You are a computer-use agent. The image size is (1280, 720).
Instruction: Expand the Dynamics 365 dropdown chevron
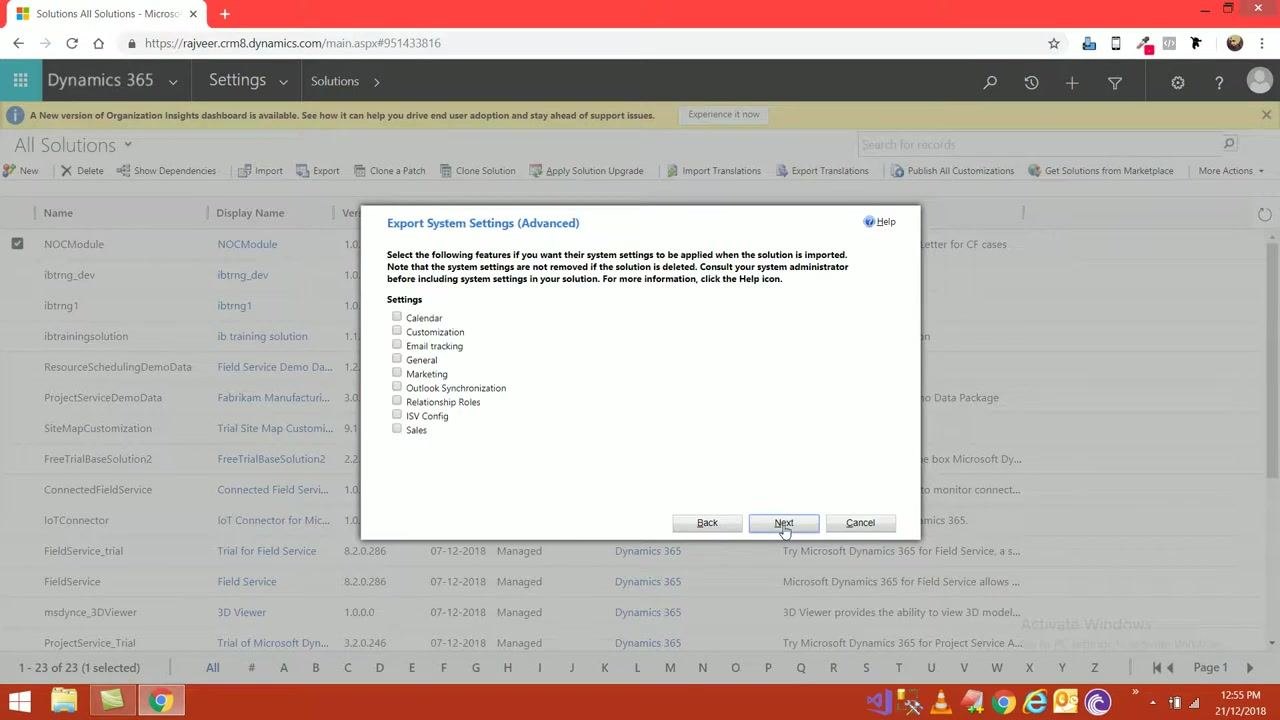click(x=173, y=82)
